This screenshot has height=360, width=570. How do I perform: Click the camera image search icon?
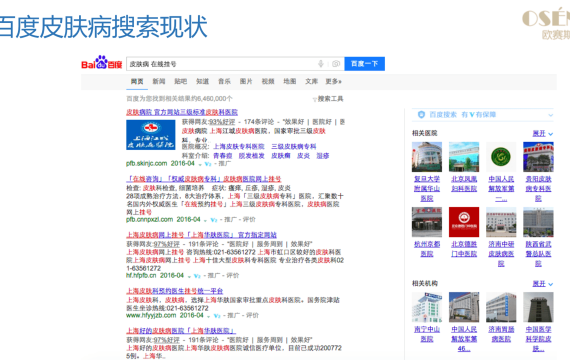pyautogui.click(x=336, y=64)
